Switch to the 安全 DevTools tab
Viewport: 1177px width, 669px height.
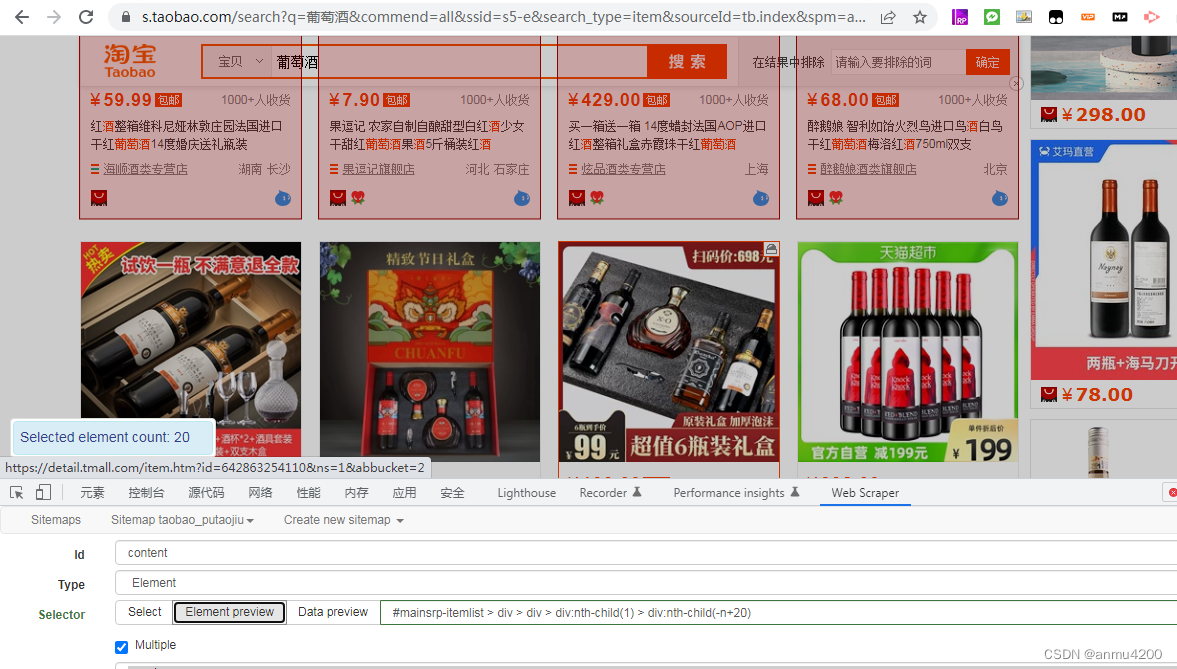coord(452,493)
